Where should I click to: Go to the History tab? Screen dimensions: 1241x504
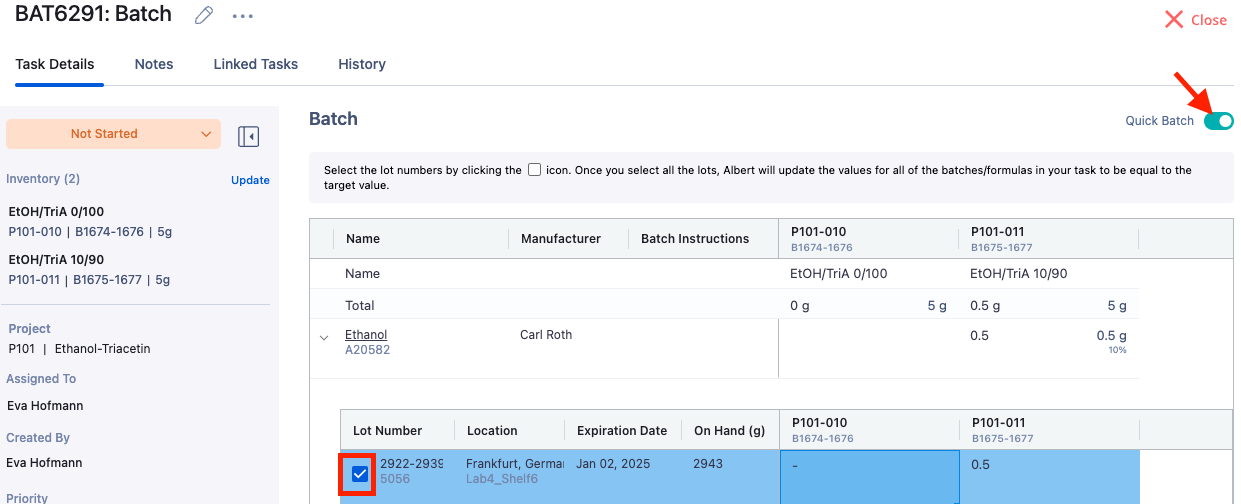[x=361, y=64]
